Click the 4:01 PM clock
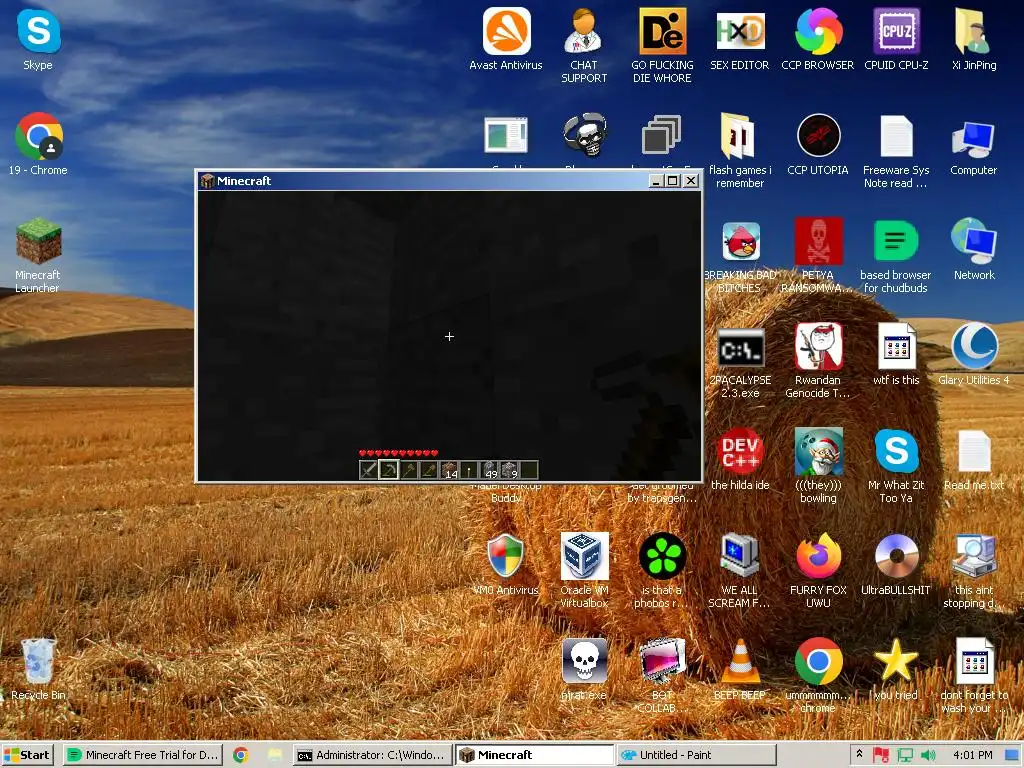The height and width of the screenshot is (768, 1024). pyautogui.click(x=972, y=755)
